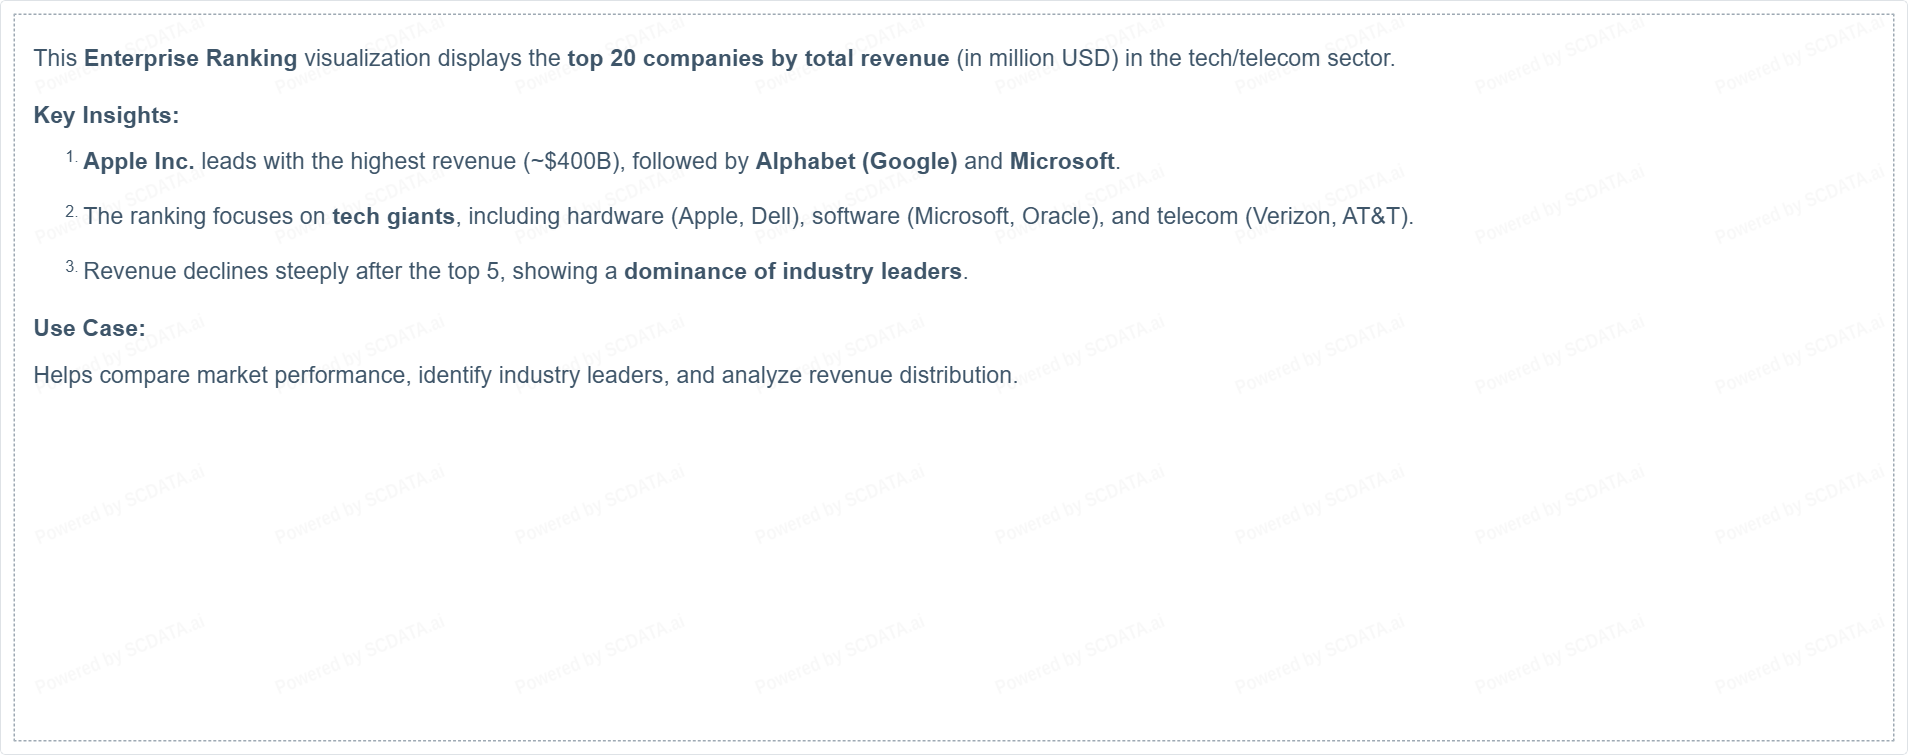Click the "(Apple, Dell)" hardware text
This screenshot has height=755, width=1908.
click(737, 216)
